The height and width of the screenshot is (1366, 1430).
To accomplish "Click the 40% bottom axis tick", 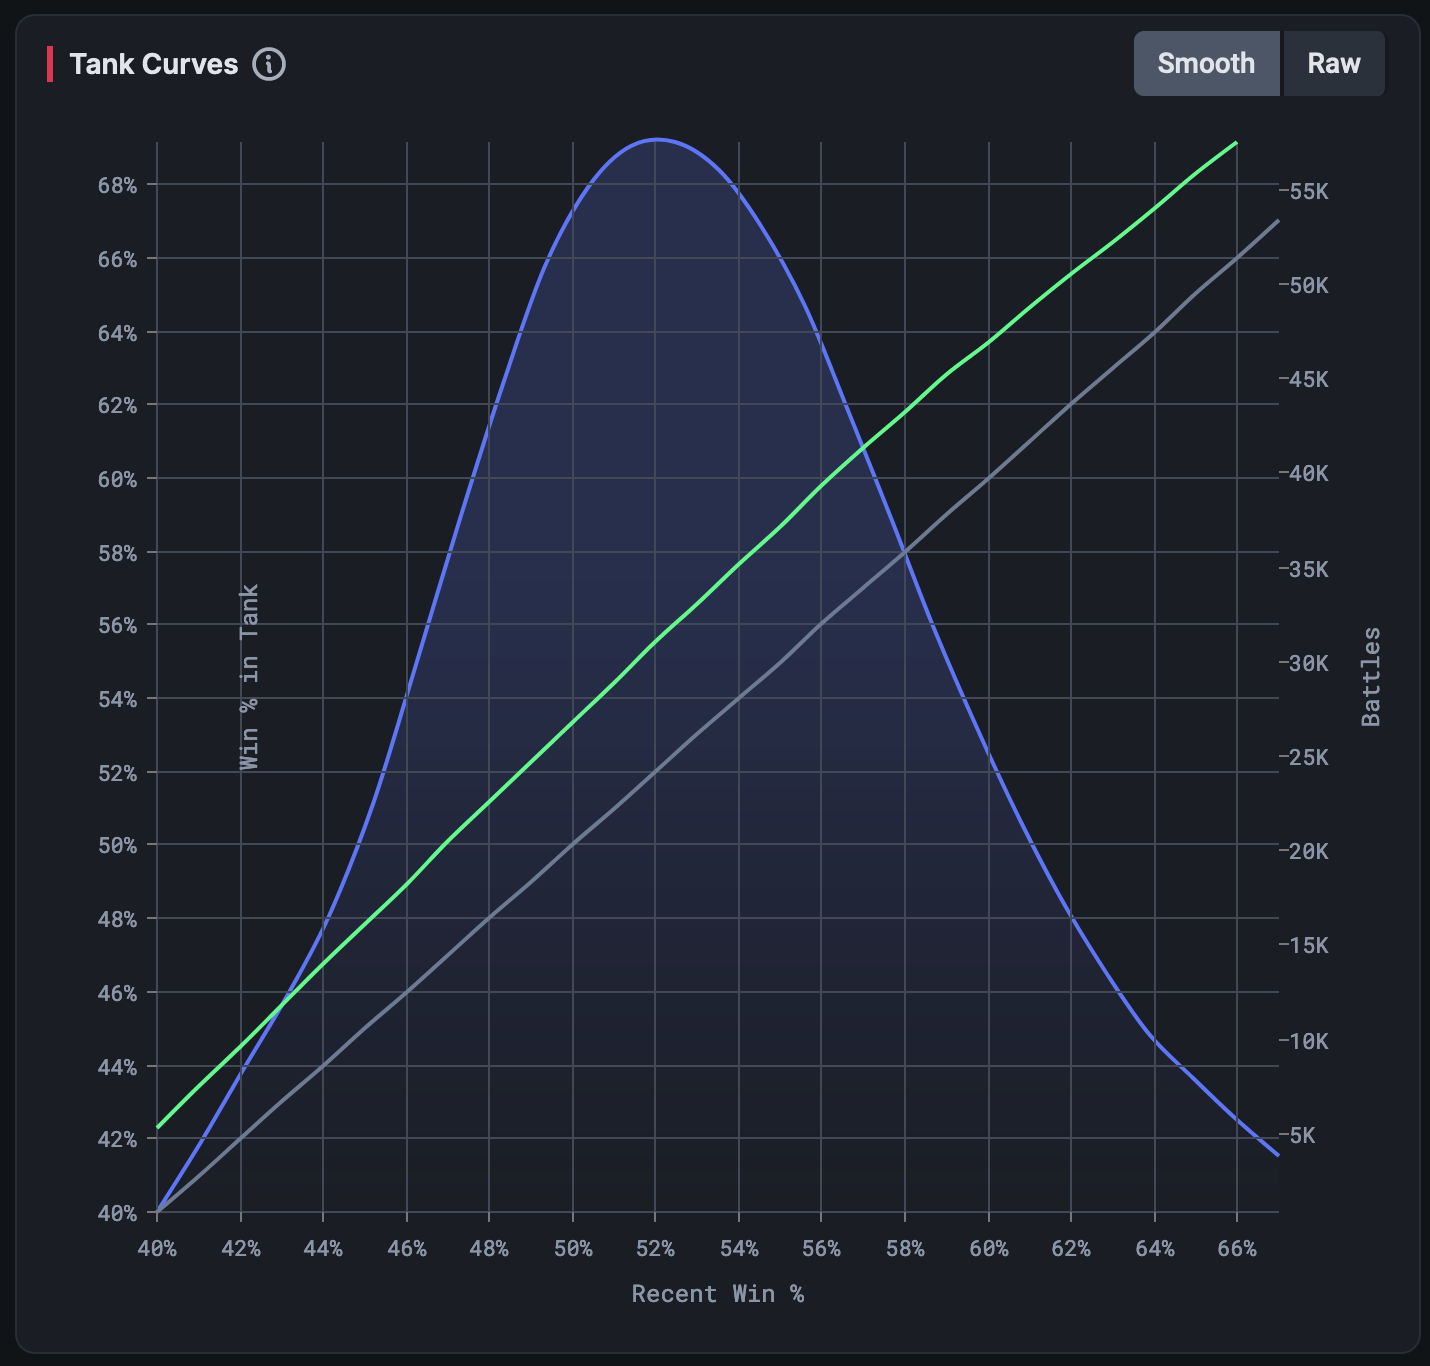I will click(157, 1249).
